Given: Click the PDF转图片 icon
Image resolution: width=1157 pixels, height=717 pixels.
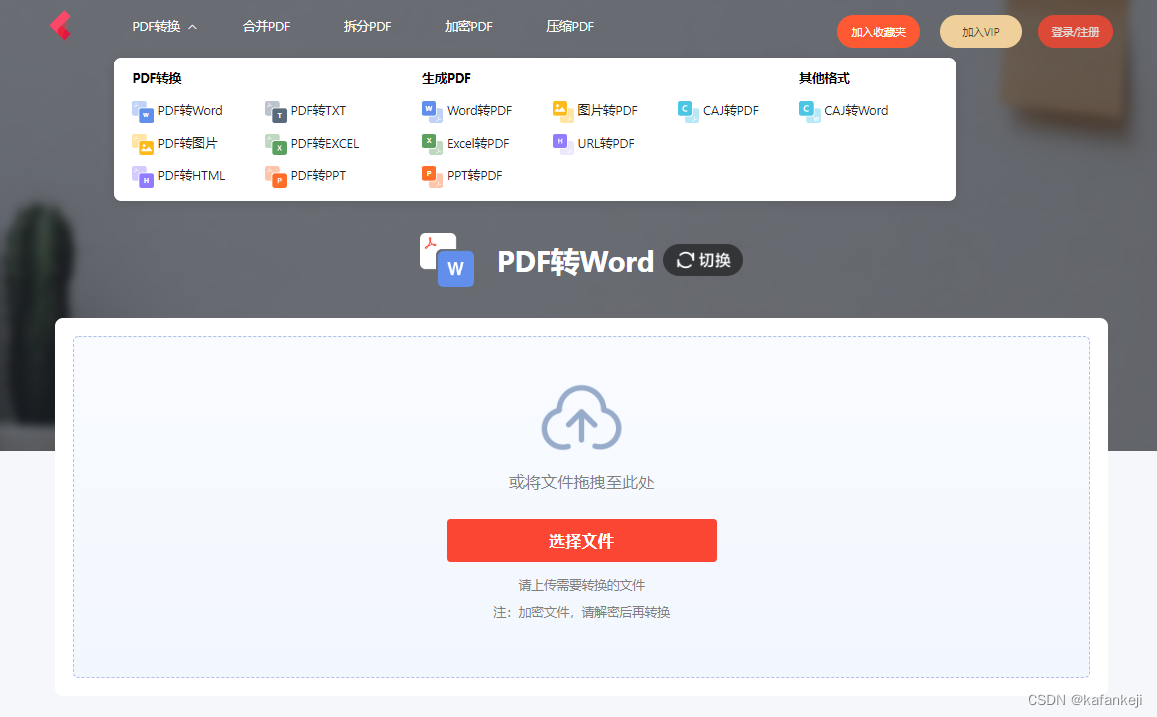Looking at the screenshot, I should click(142, 144).
